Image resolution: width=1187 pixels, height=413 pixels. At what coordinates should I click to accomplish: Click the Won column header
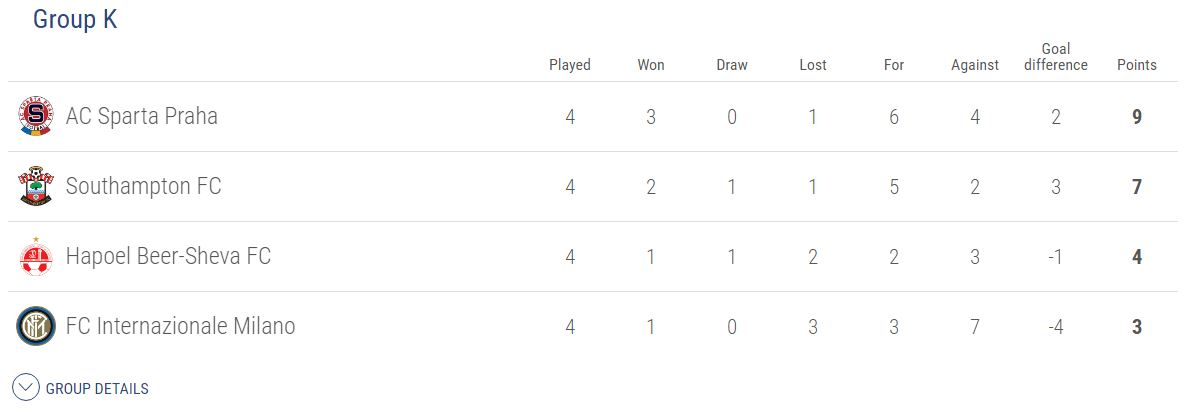click(651, 65)
